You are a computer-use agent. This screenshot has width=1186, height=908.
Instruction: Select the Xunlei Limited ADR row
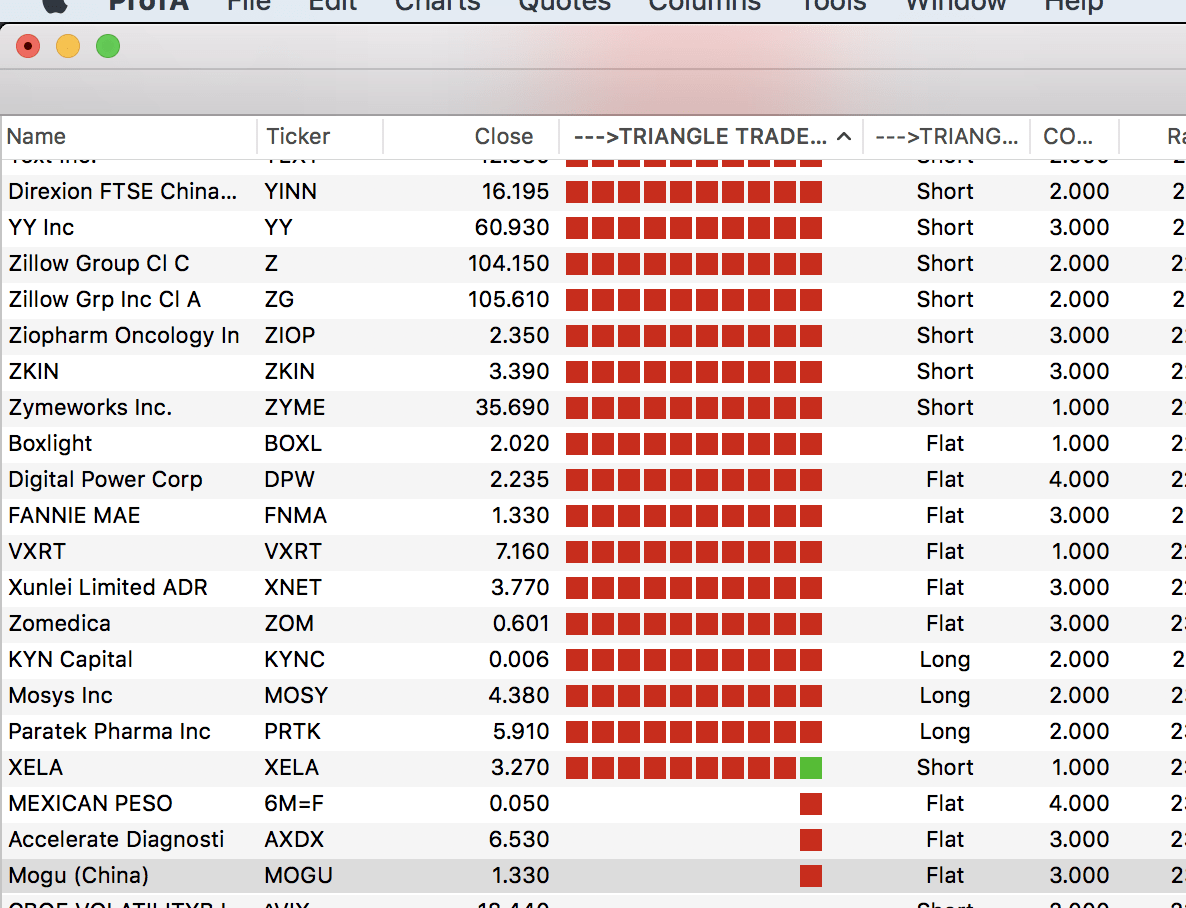[593, 587]
